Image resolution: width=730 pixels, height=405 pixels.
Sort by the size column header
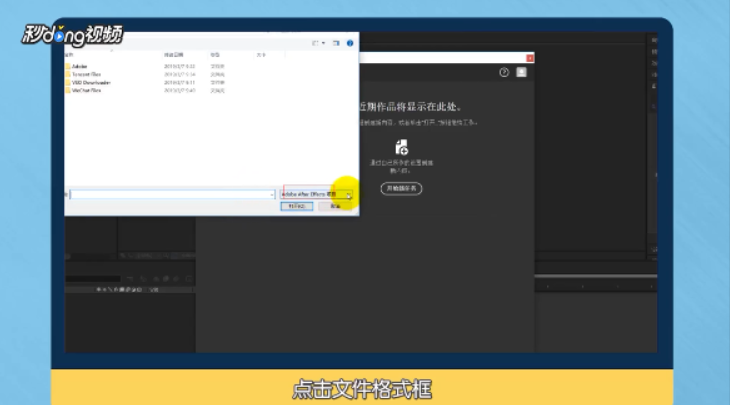click(x=261, y=55)
